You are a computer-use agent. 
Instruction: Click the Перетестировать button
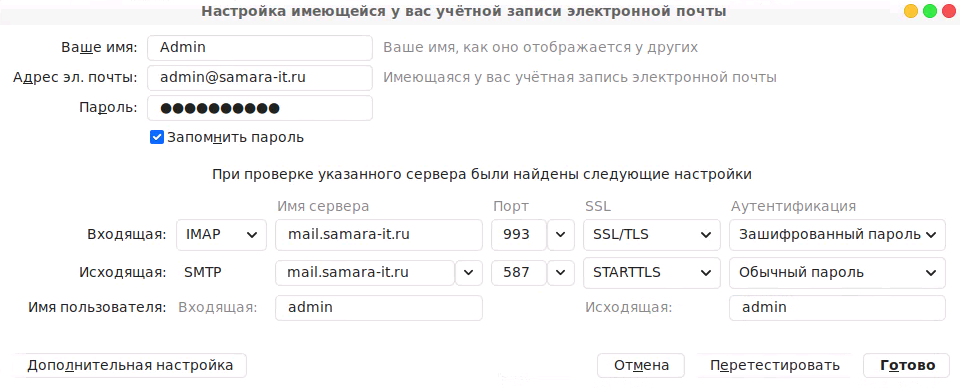click(774, 365)
